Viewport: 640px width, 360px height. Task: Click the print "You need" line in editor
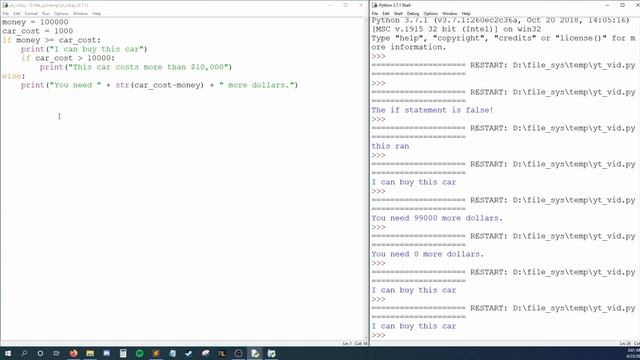[160, 85]
